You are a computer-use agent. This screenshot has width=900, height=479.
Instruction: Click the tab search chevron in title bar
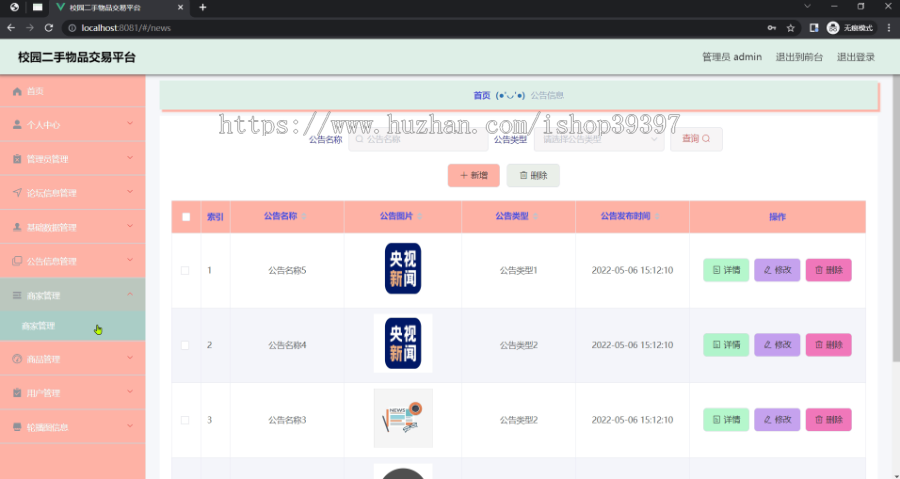pyautogui.click(x=807, y=6)
